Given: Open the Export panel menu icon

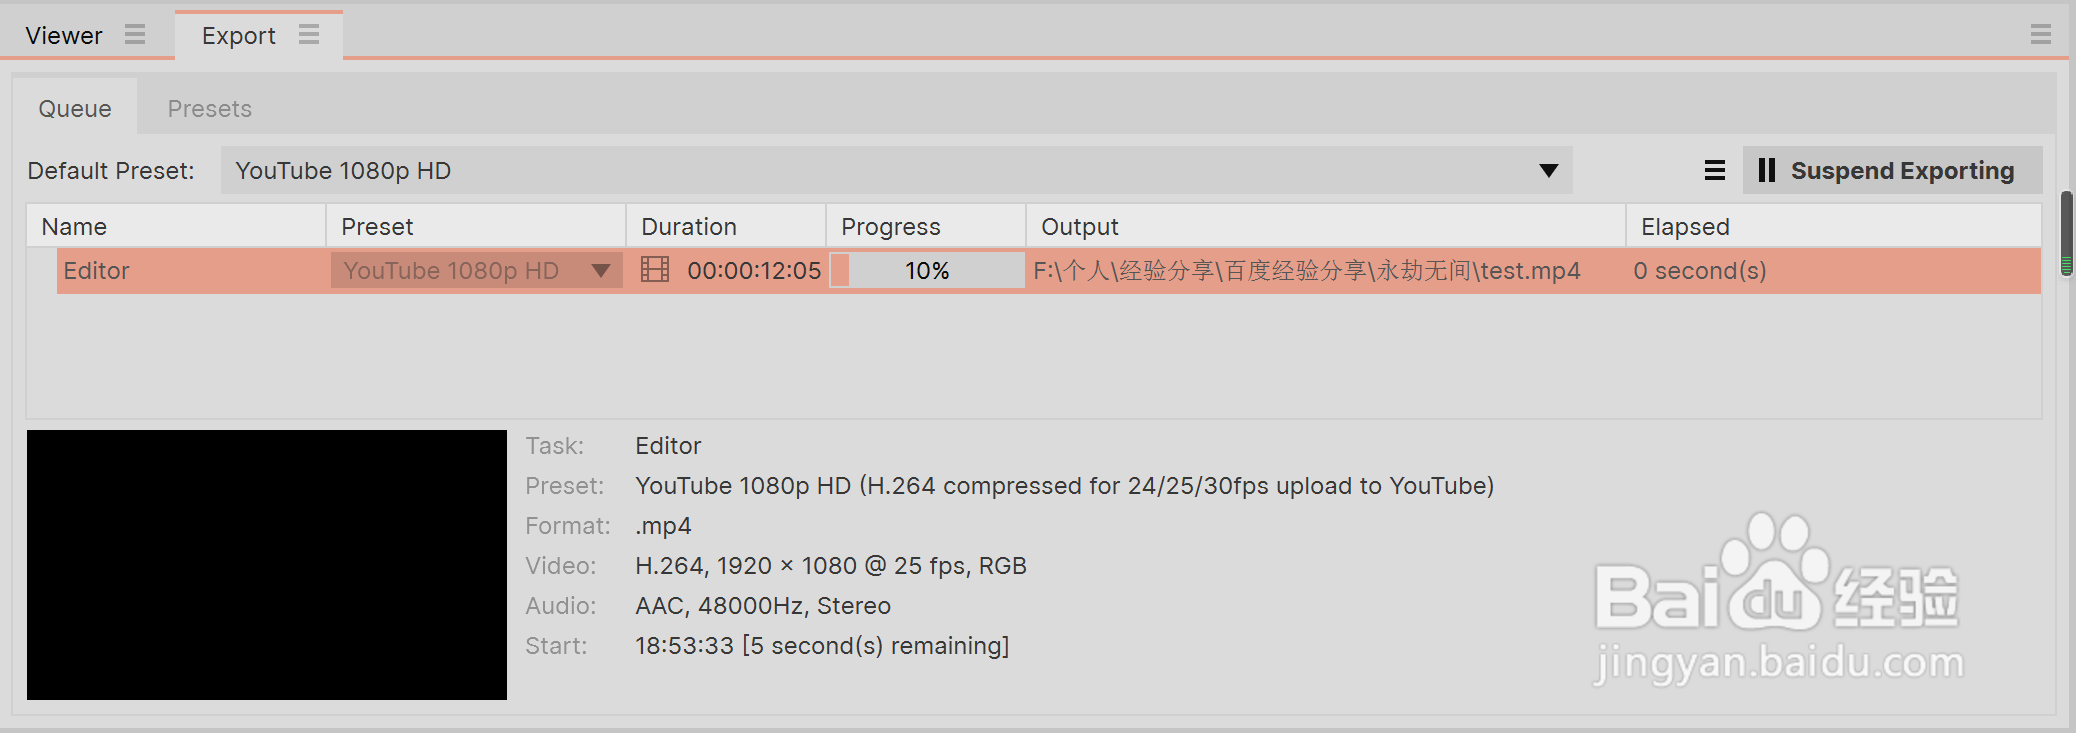Looking at the screenshot, I should [x=309, y=35].
